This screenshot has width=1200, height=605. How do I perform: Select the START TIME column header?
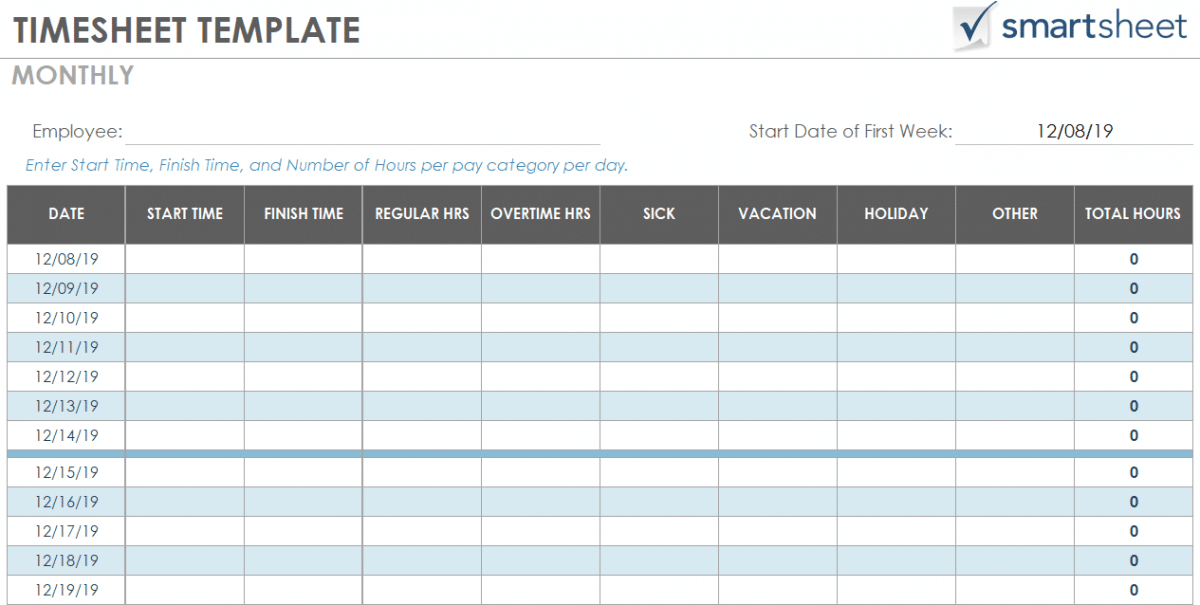[x=185, y=214]
